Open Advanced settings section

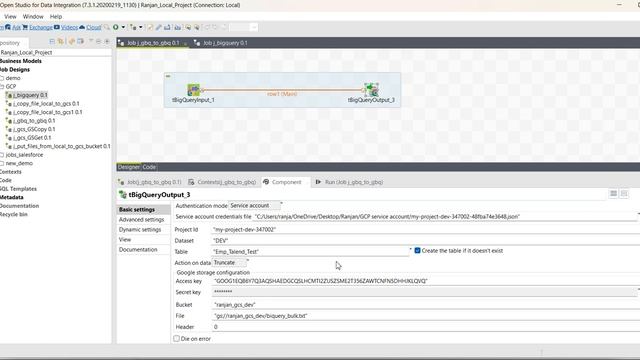point(143,220)
